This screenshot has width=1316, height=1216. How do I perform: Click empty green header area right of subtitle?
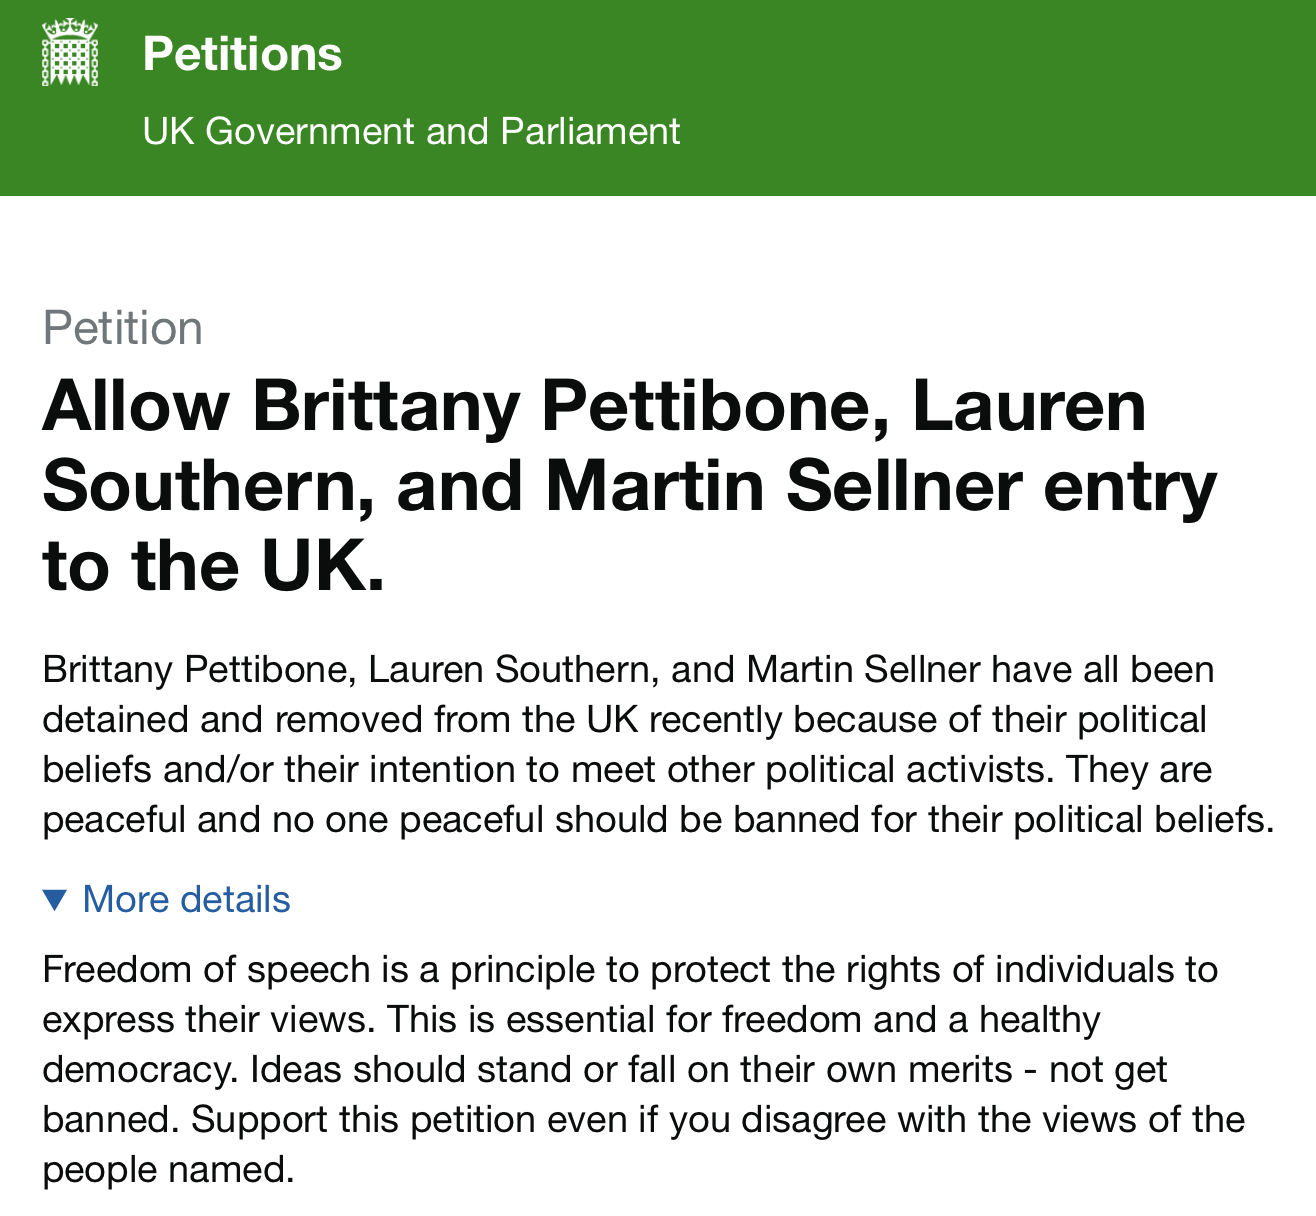(1000, 131)
